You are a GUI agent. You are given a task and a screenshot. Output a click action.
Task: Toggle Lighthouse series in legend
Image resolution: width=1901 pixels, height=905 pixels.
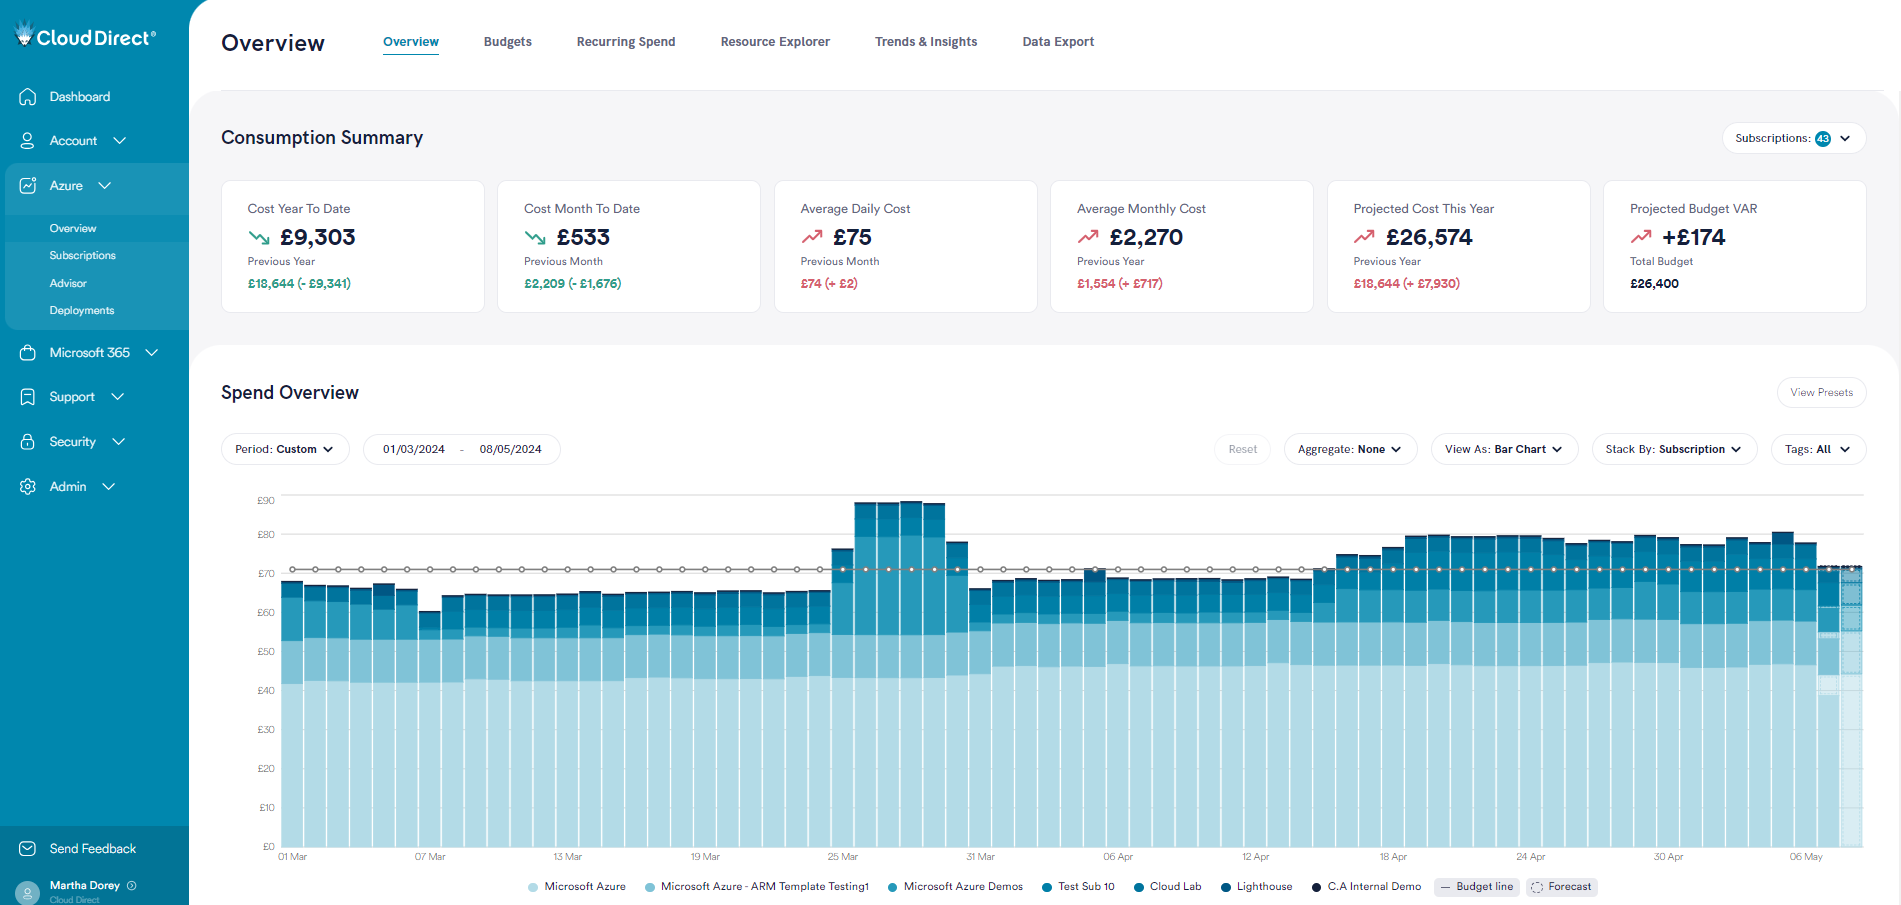tap(1256, 887)
